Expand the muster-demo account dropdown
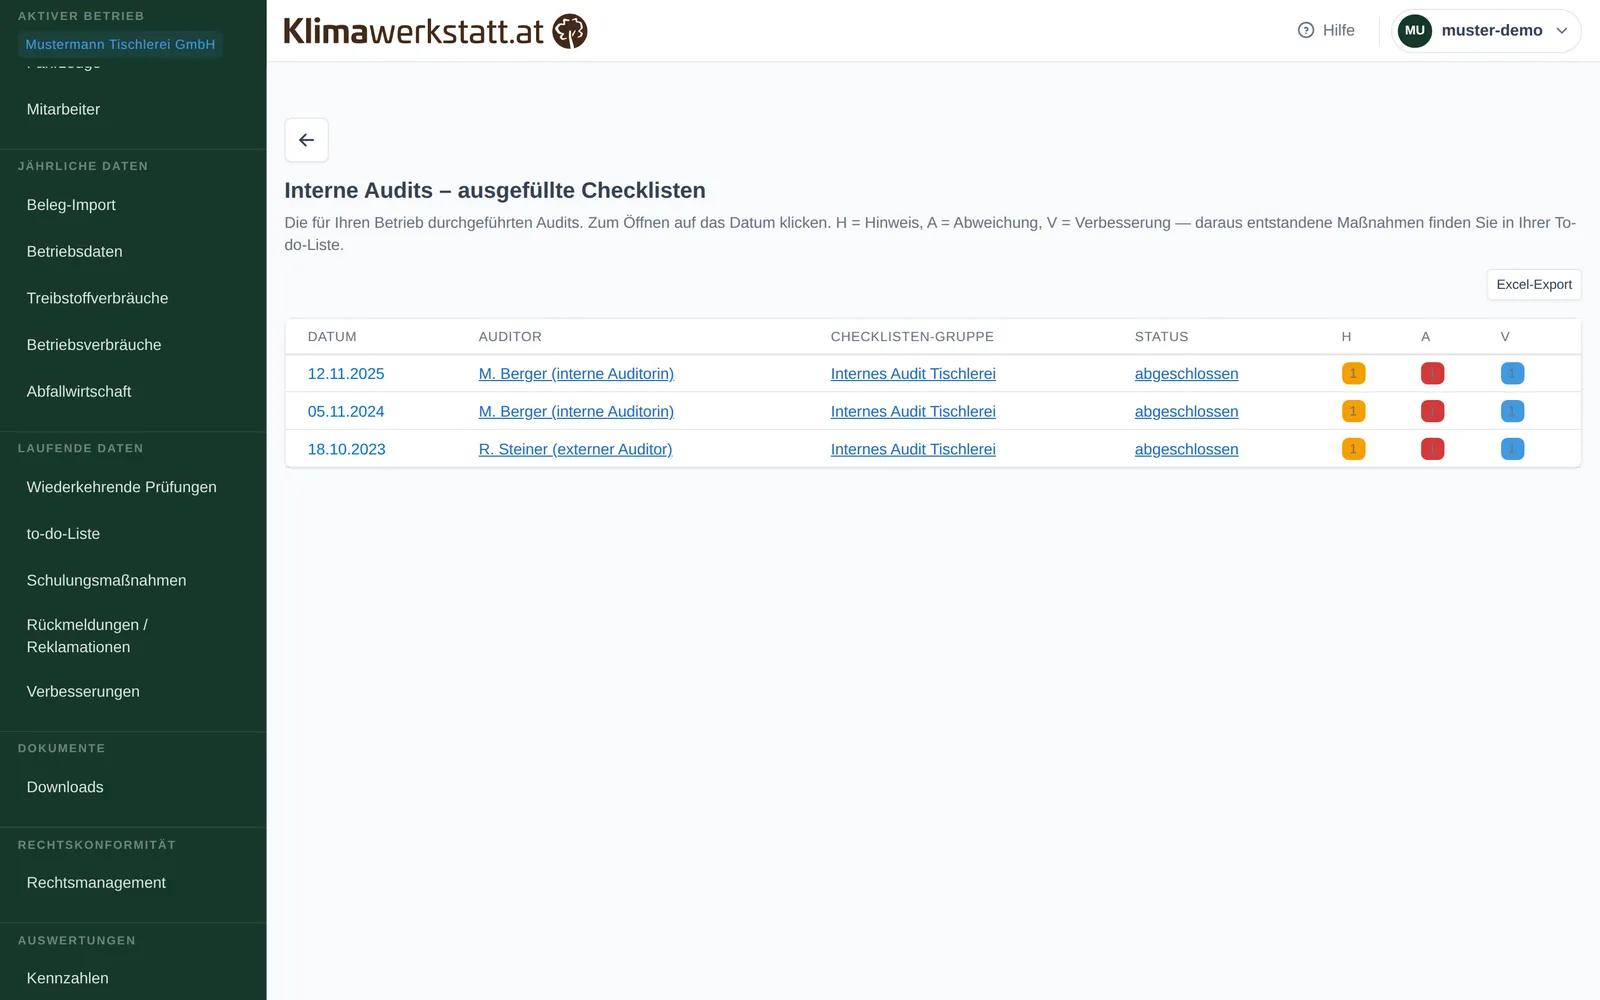Viewport: 1600px width, 1000px height. [x=1486, y=30]
